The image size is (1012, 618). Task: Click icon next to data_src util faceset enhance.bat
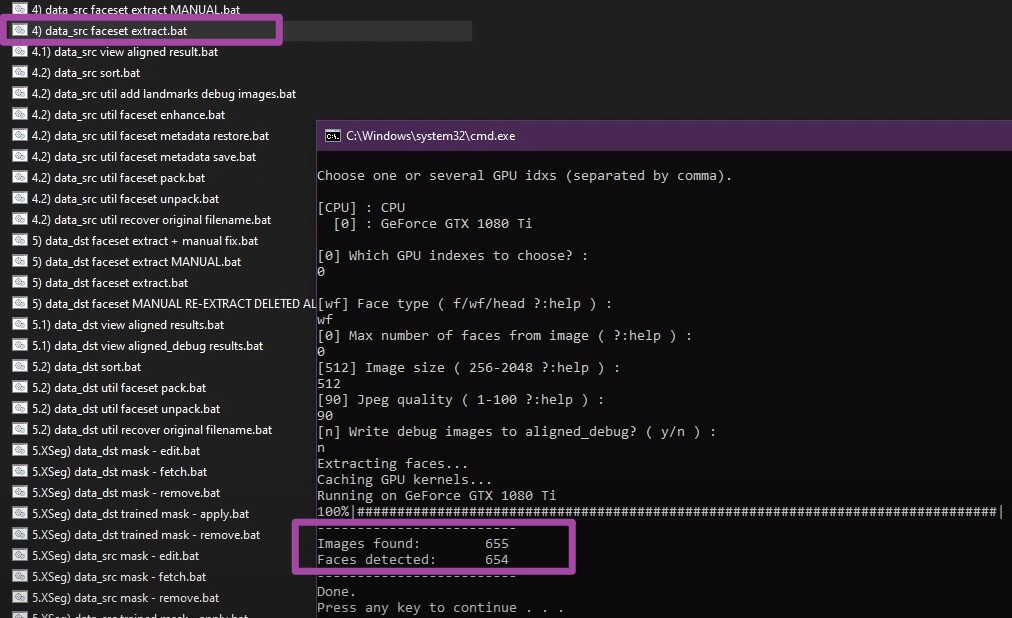click(x=20, y=115)
